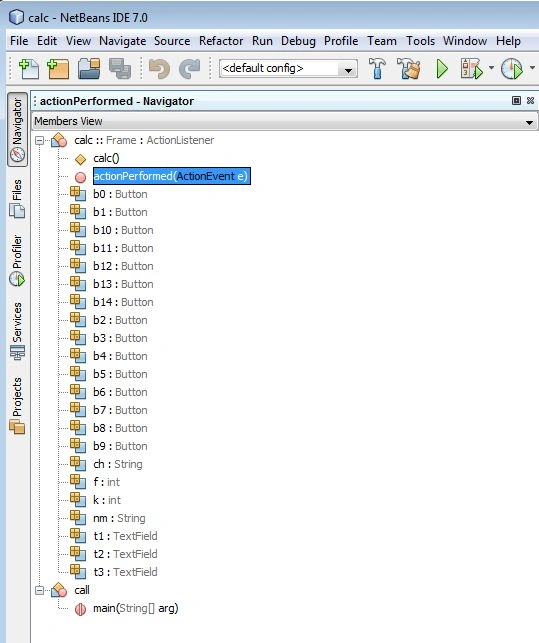Screen dimensions: 539x643
Task: Switch to the Projects side tab
Action: (x=17, y=405)
